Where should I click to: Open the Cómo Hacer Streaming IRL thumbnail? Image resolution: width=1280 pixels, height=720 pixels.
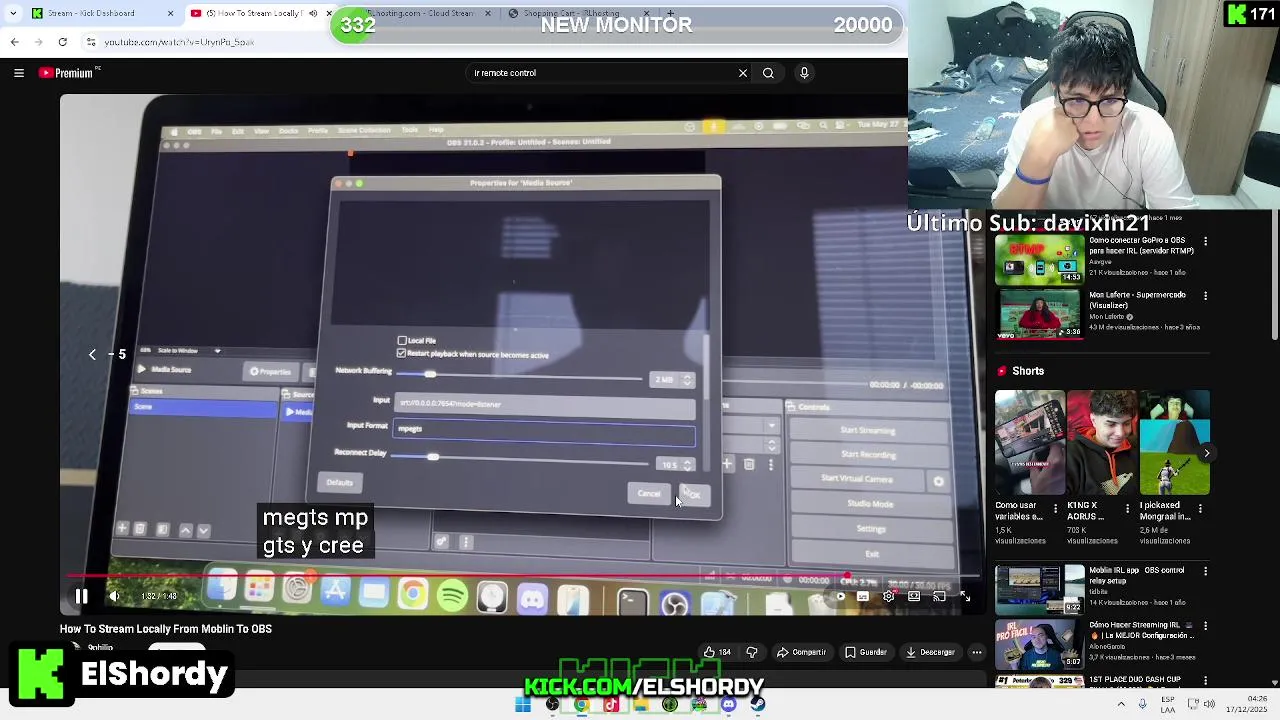pos(1040,645)
